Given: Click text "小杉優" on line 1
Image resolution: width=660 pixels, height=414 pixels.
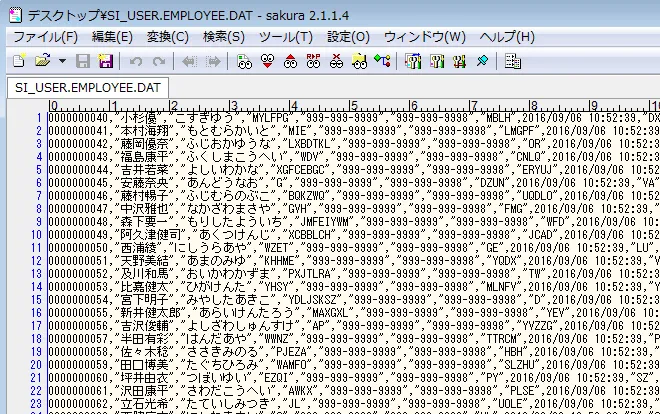Looking at the screenshot, I should pos(138,118).
